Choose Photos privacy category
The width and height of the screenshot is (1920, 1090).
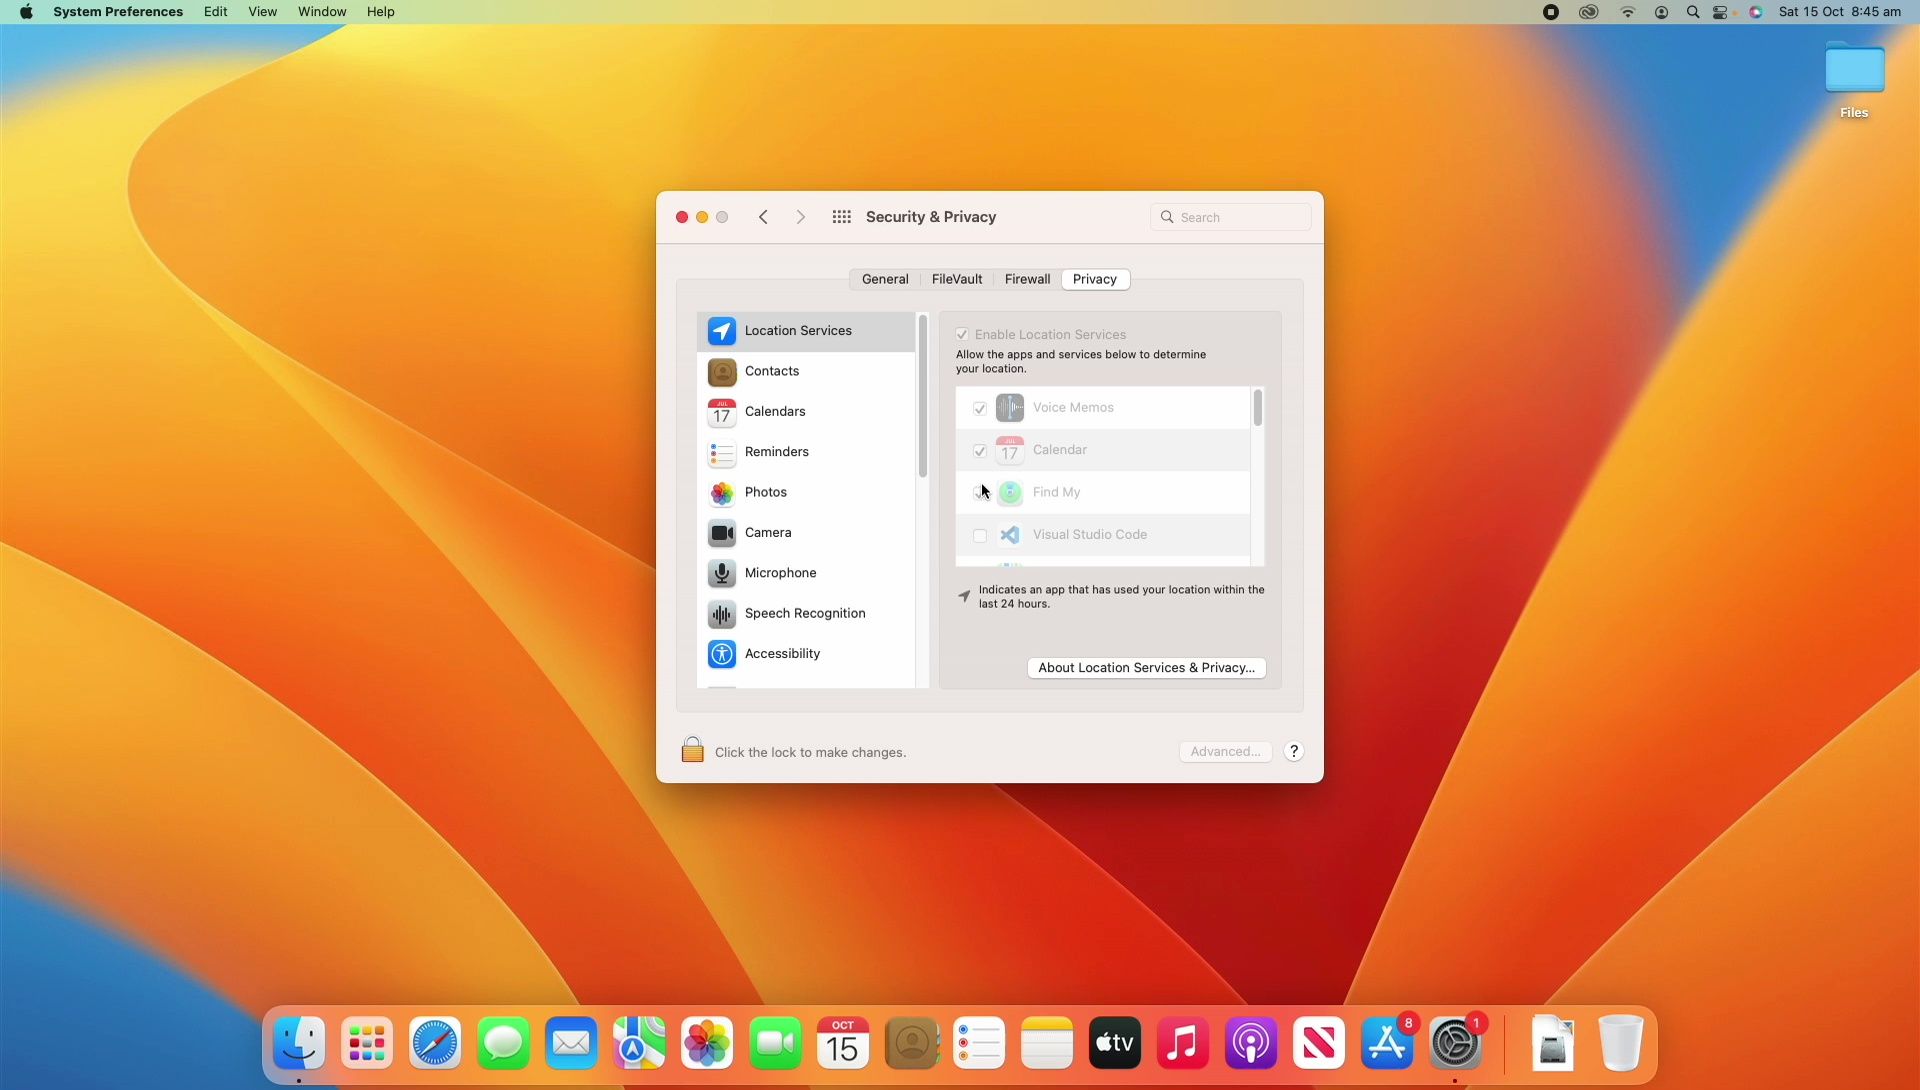[806, 492]
